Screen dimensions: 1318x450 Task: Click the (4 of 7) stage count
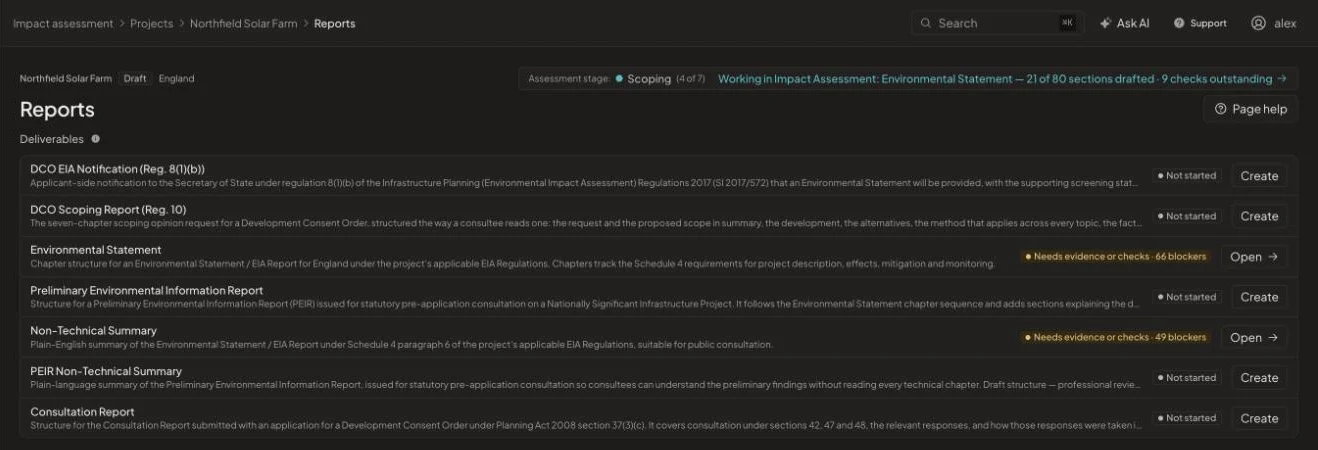[691, 79]
